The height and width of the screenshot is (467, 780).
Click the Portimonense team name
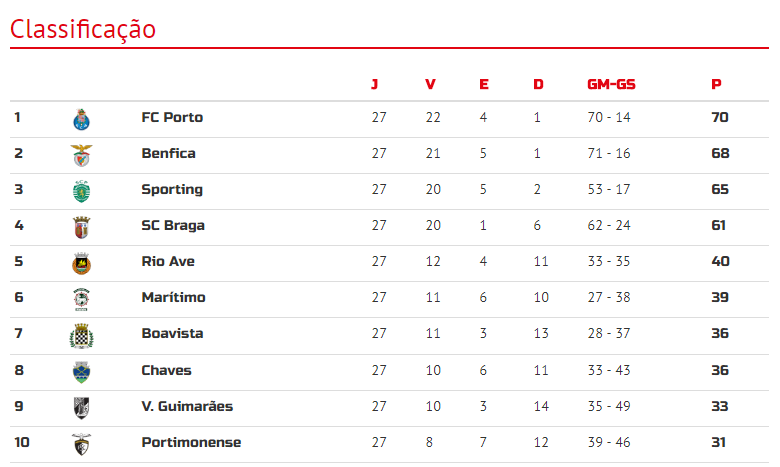coord(191,442)
